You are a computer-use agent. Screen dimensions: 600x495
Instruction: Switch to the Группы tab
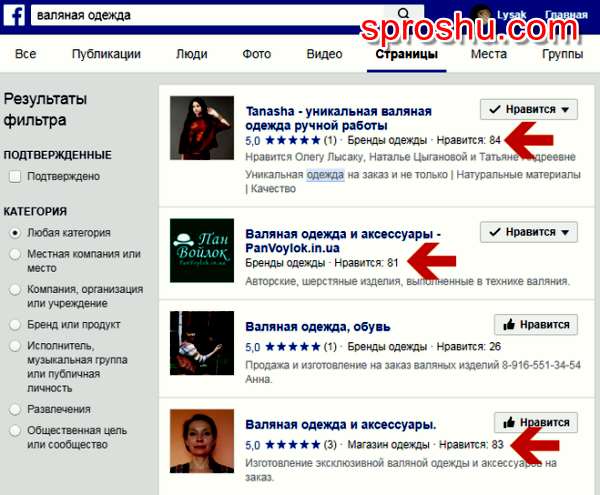[x=562, y=54]
